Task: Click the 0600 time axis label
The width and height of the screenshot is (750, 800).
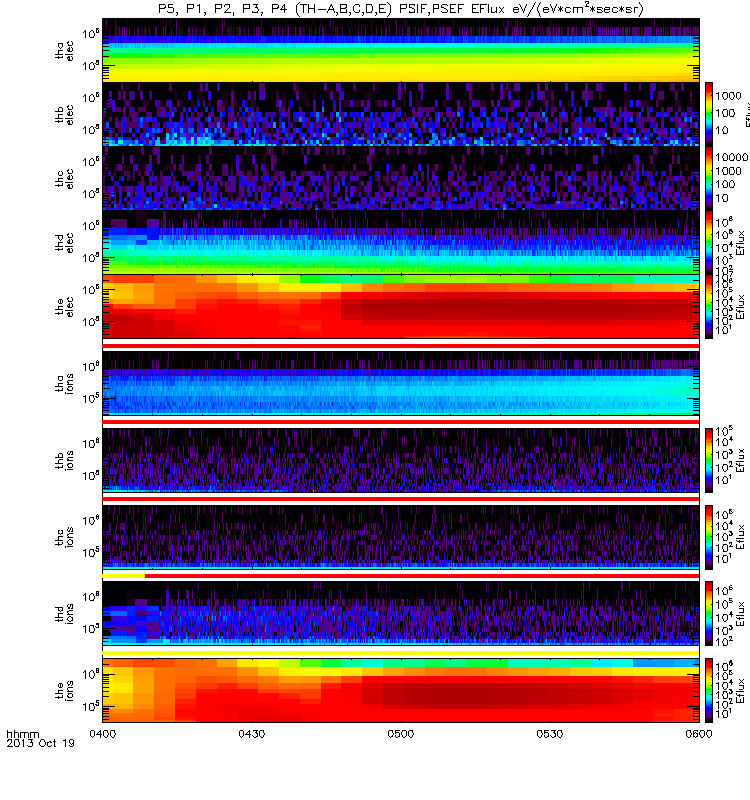Action: 698,734
